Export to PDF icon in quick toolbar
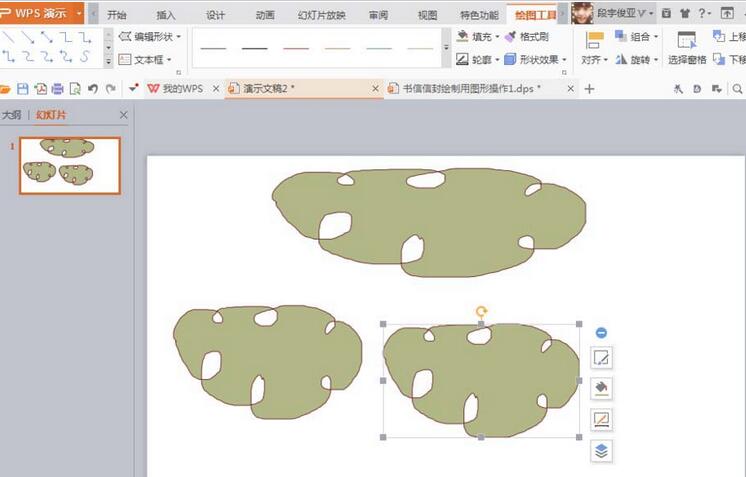 pyautogui.click(x=40, y=88)
